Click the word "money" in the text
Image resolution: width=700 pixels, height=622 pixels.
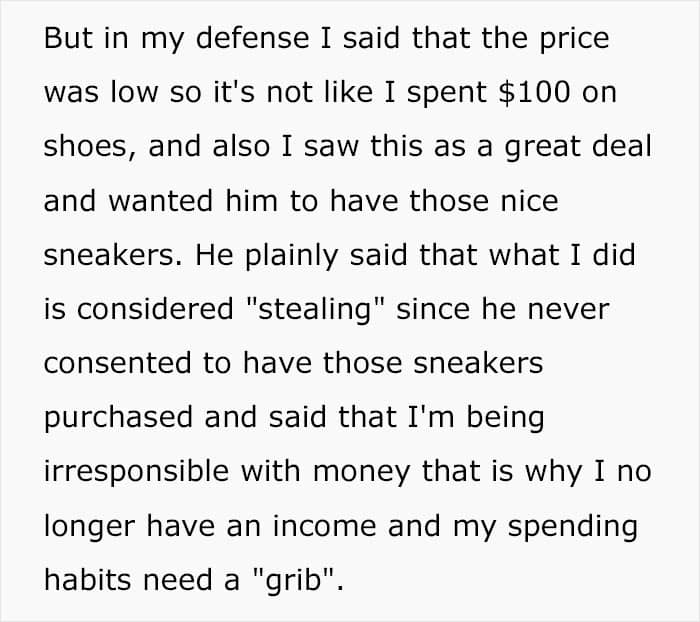pos(361,472)
